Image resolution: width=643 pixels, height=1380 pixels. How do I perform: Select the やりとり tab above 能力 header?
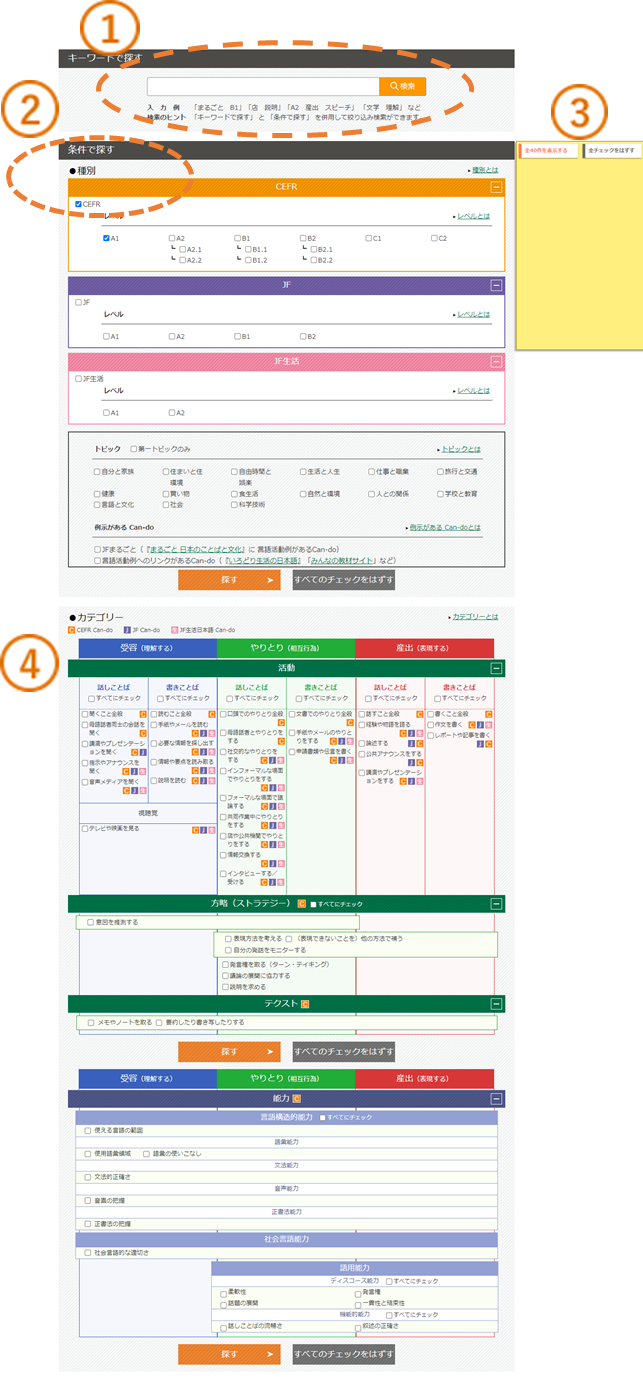pyautogui.click(x=286, y=1078)
